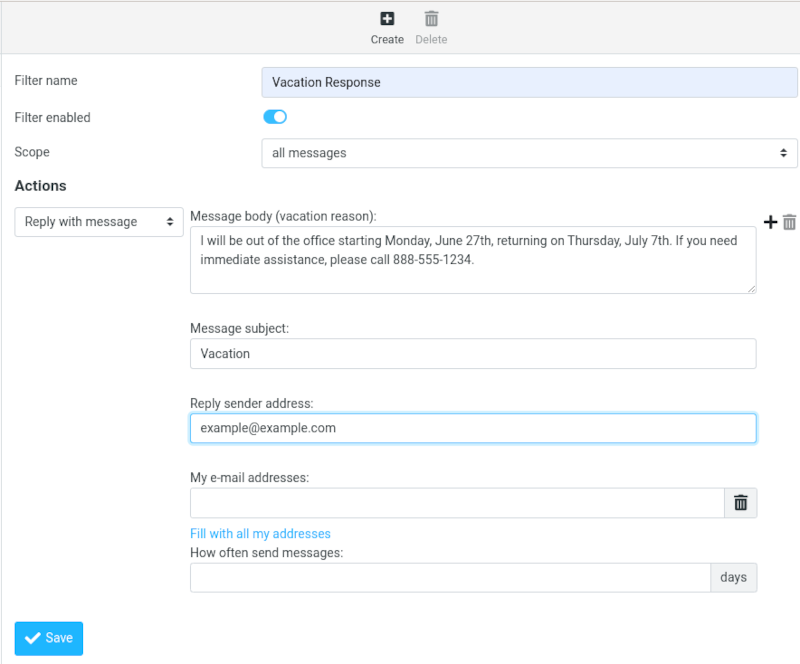This screenshot has height=664, width=800.
Task: Open the Reply with message action dropdown
Action: pyautogui.click(x=99, y=222)
